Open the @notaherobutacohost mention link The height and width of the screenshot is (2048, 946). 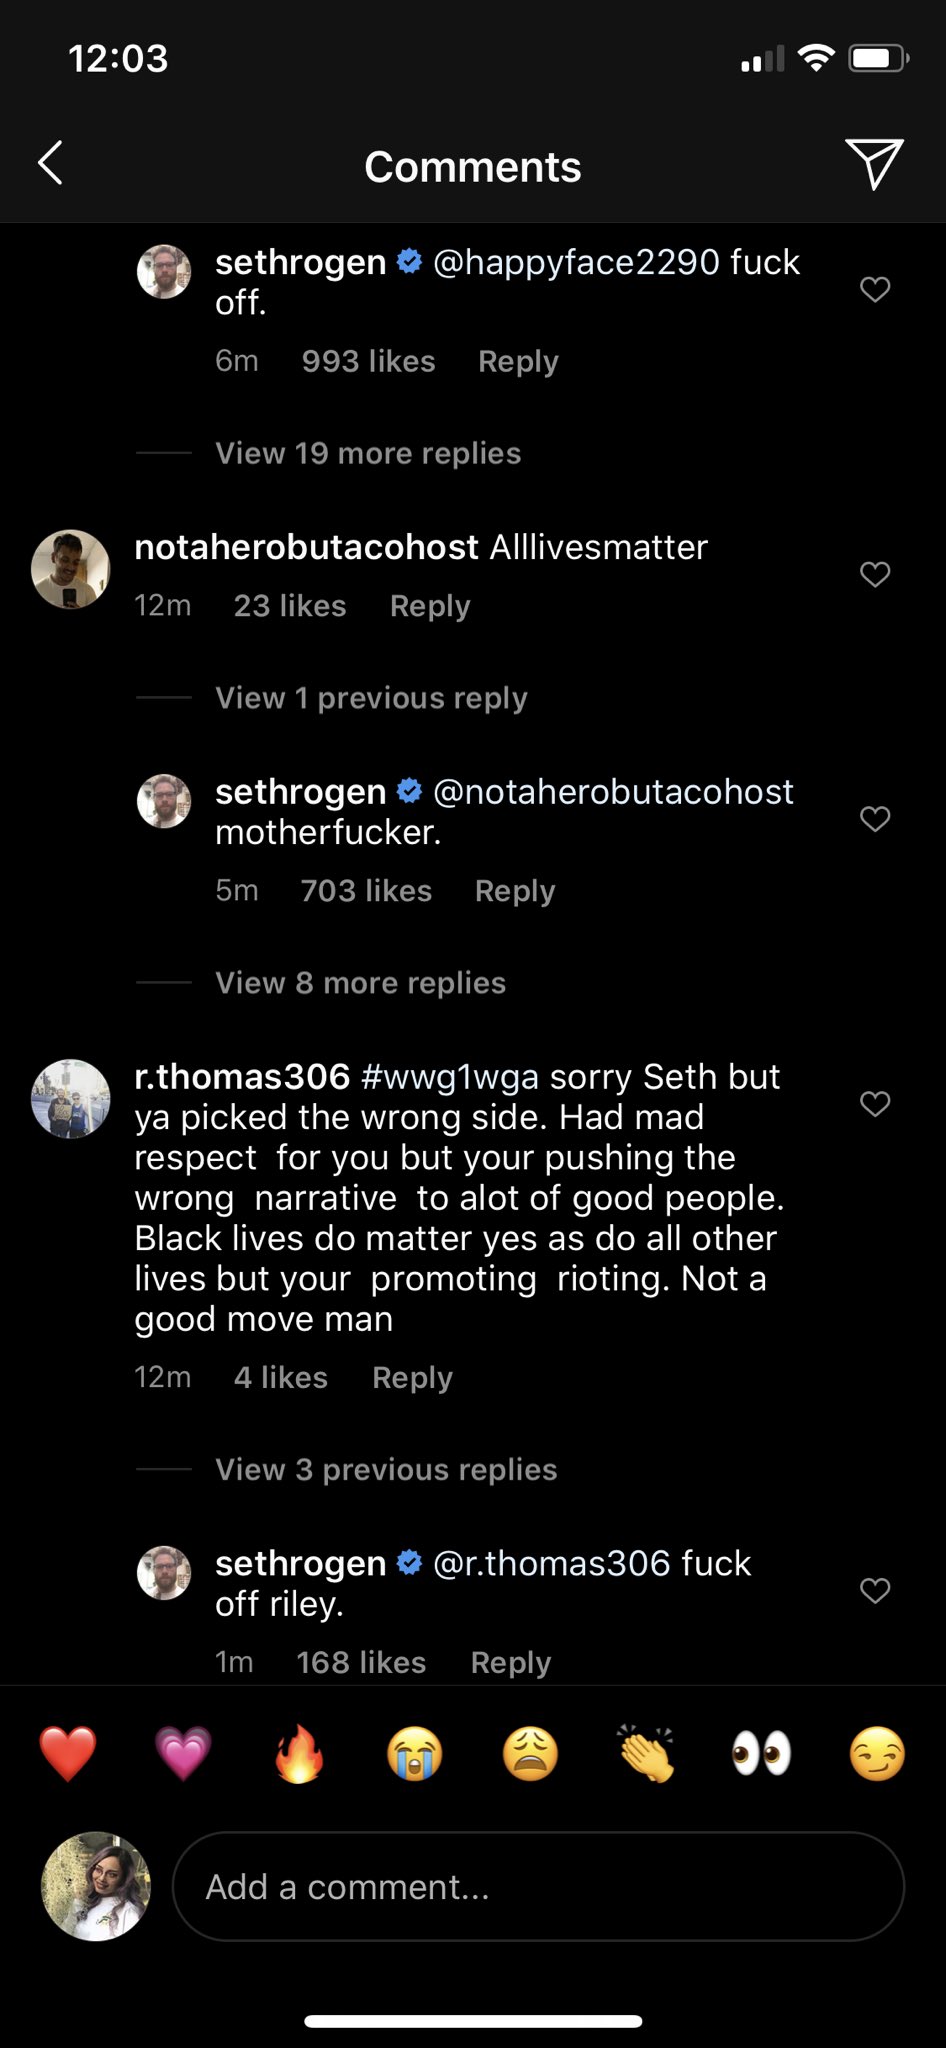point(613,792)
